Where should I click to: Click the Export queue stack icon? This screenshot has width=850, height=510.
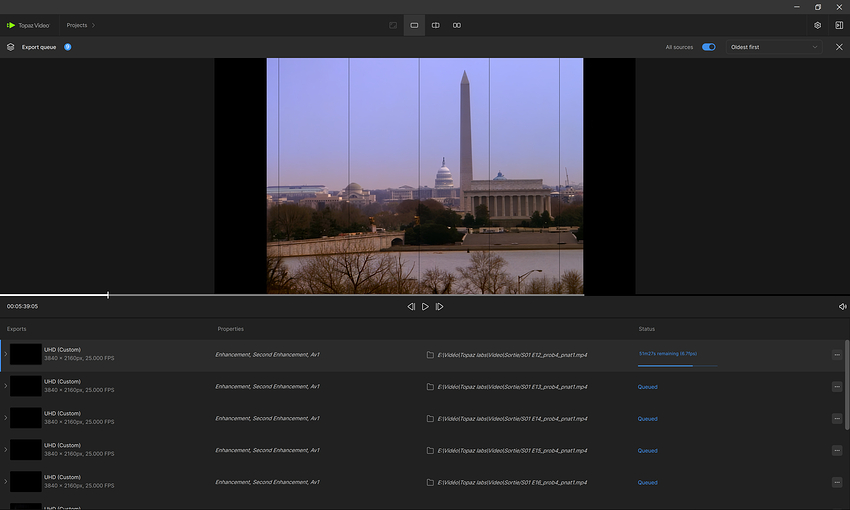click(10, 47)
